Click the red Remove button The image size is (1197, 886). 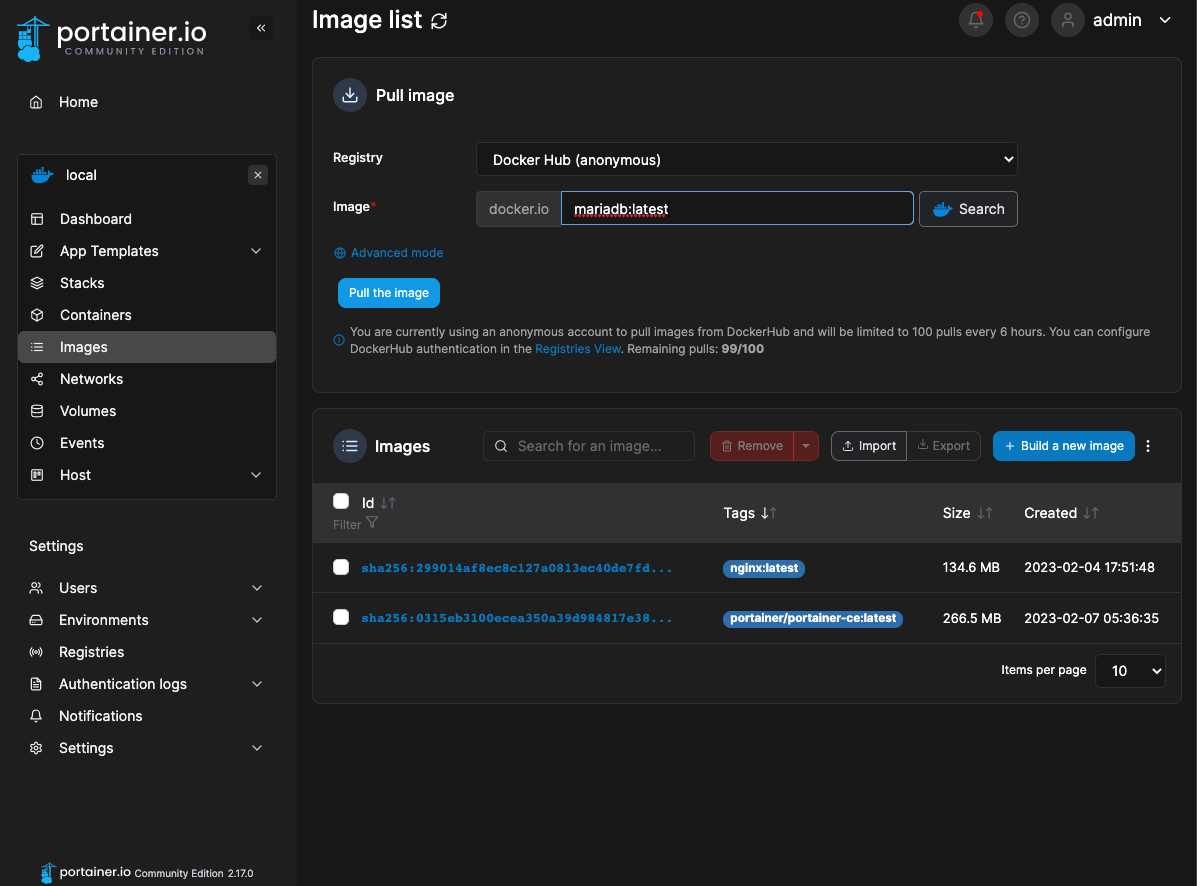tap(752, 446)
